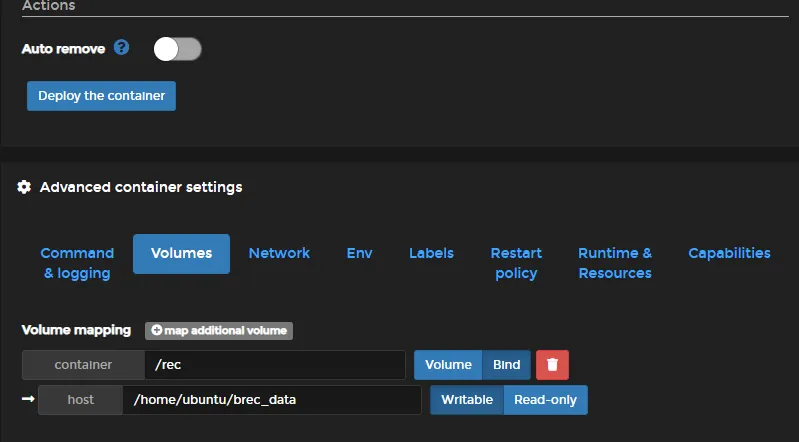The width and height of the screenshot is (799, 442).
Task: Select the Volumes tab
Action: (181, 254)
